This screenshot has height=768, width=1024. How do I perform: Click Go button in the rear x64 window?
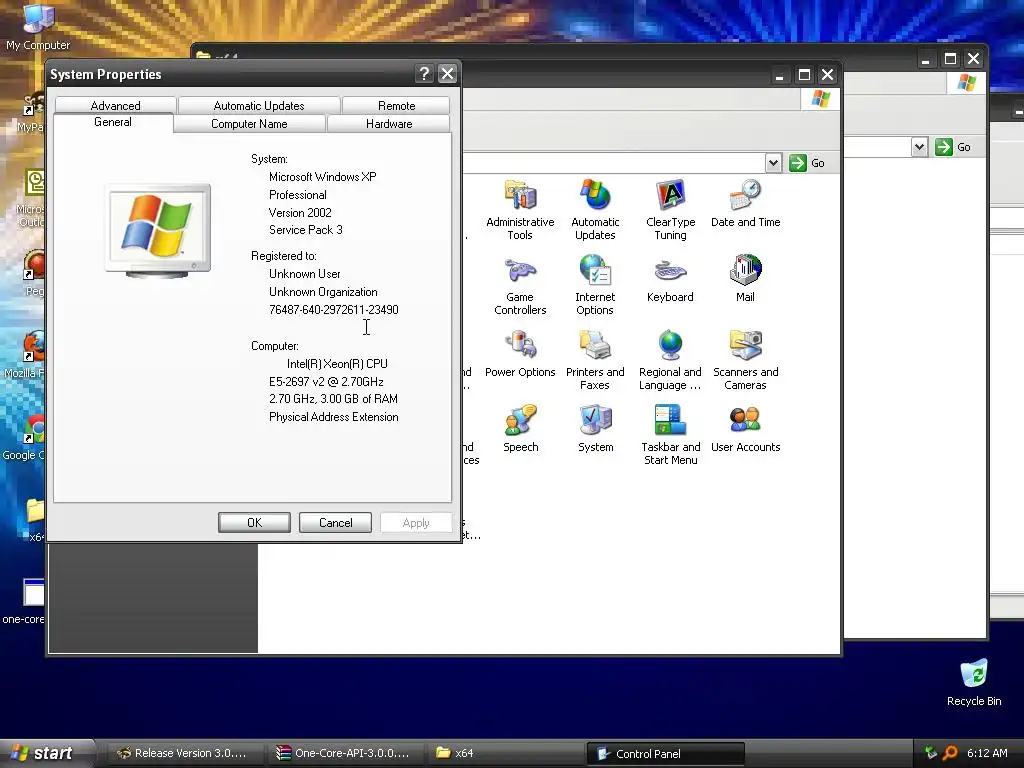click(x=953, y=147)
